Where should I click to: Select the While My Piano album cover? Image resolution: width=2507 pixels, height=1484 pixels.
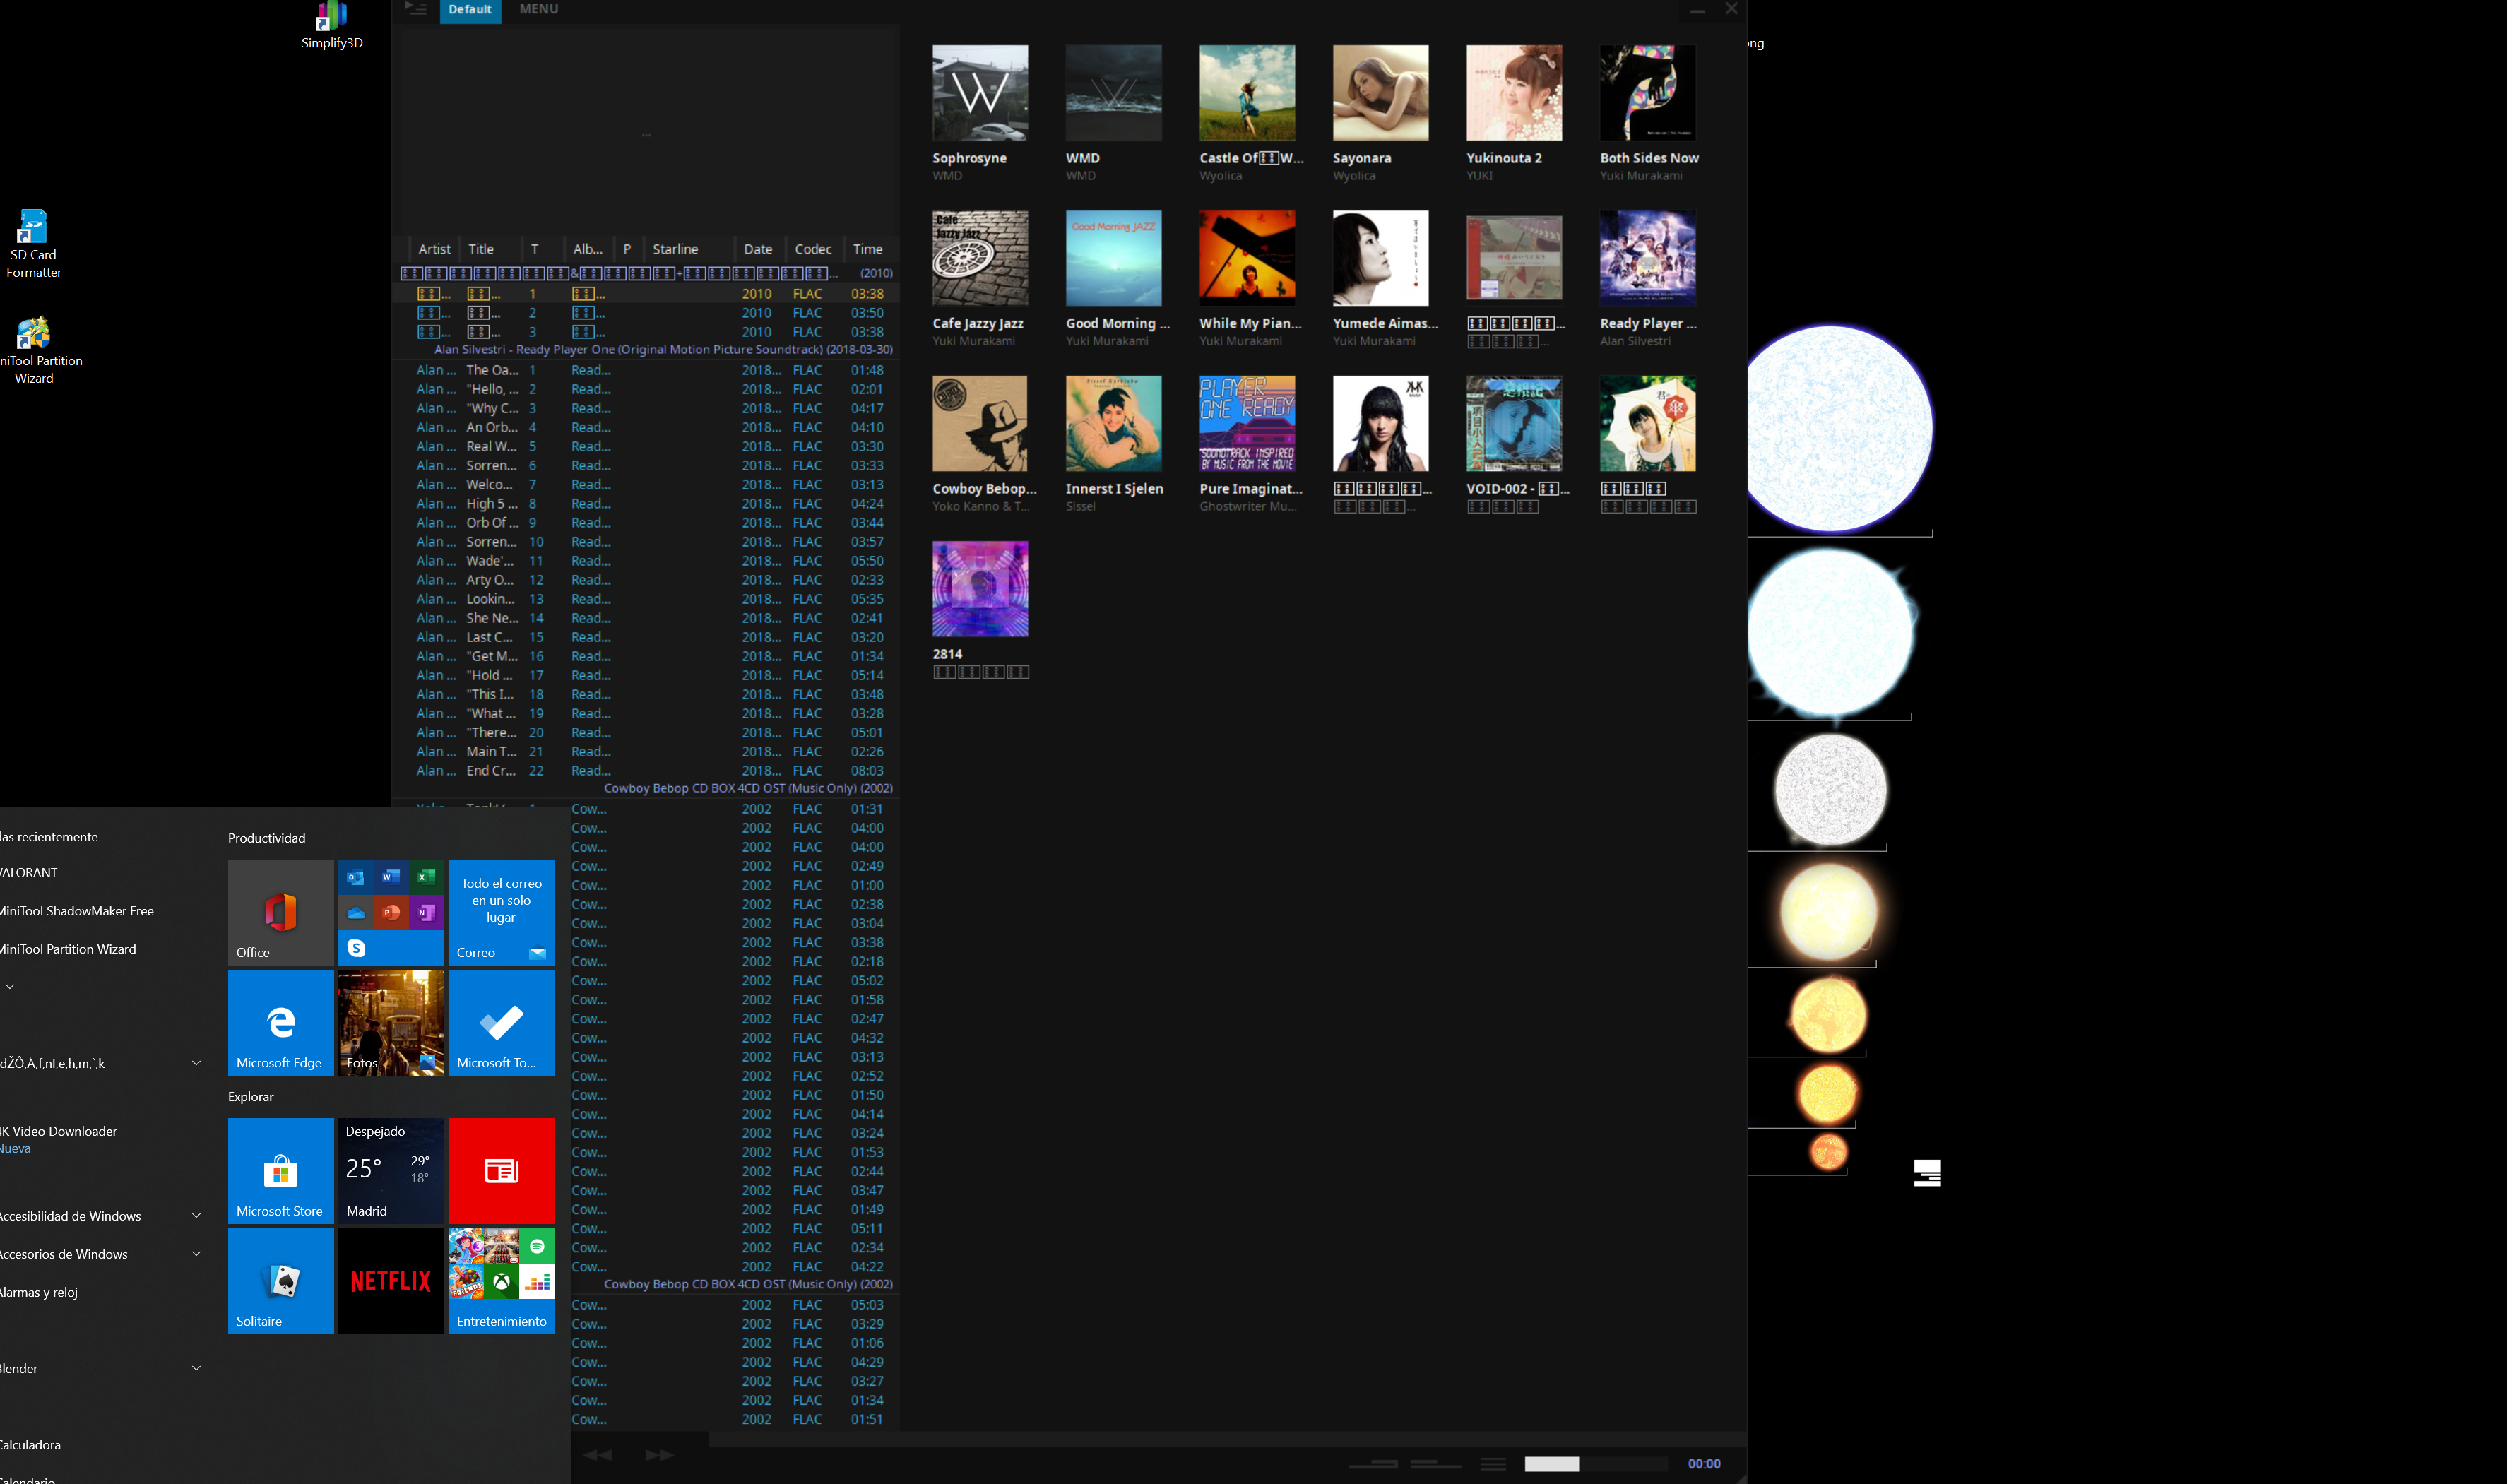click(x=1247, y=258)
